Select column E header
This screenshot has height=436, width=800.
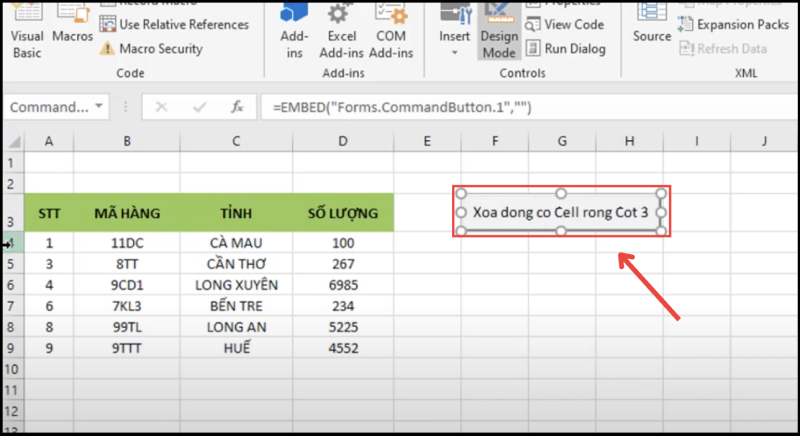(x=427, y=141)
